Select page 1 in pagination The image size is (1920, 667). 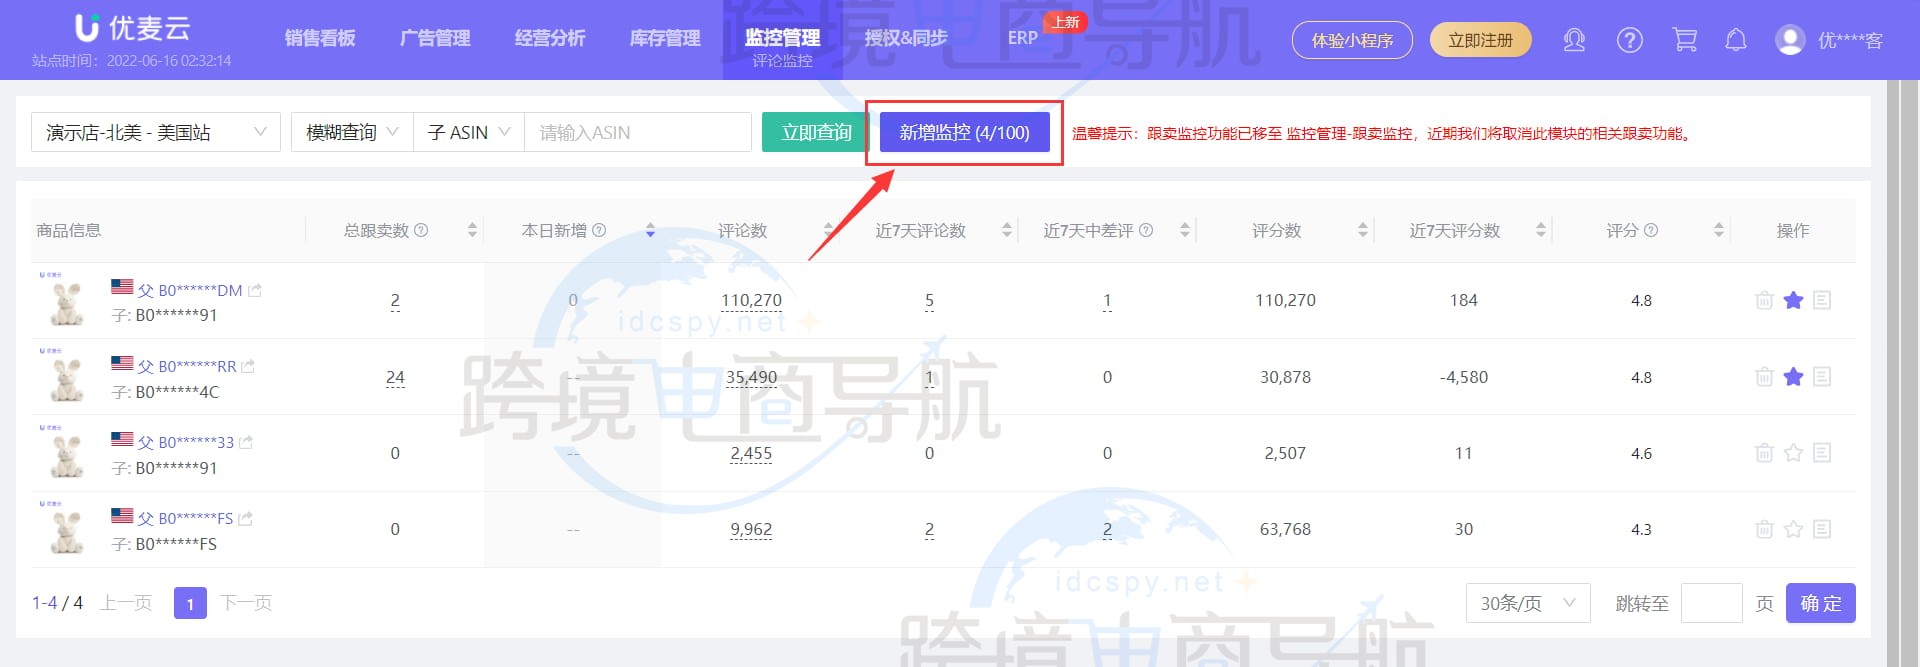190,603
